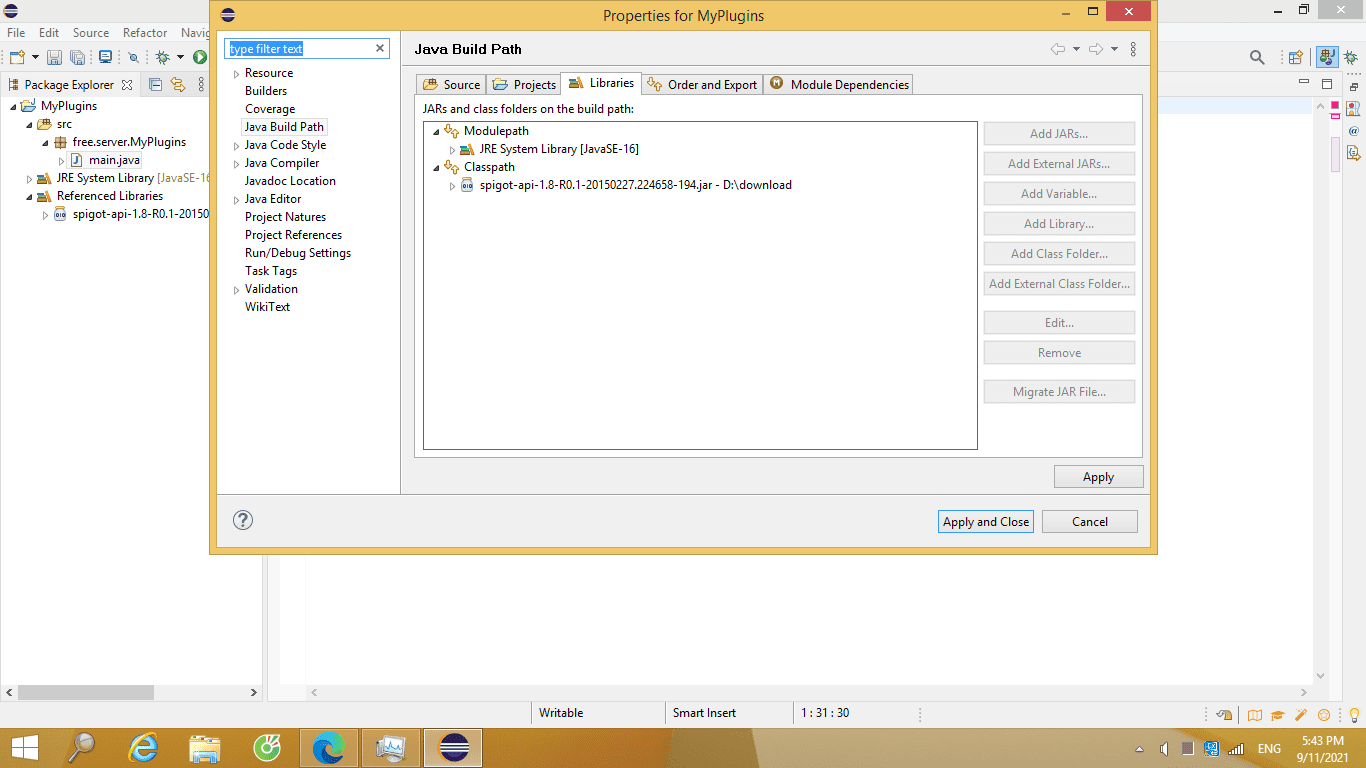Open the terminal monitor icon in Eclipse toolbar
Viewport: 1366px width, 768px height.
tap(105, 58)
